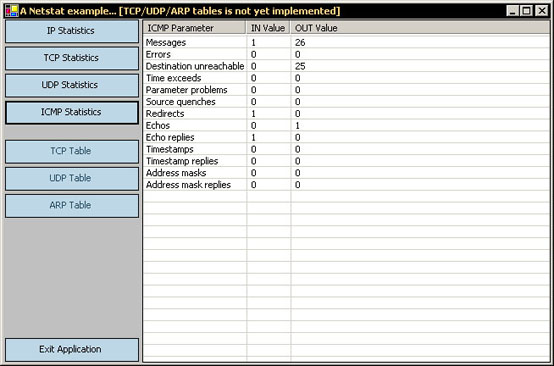Sort by OUT Value column header
This screenshot has width=554, height=366.
click(x=420, y=28)
